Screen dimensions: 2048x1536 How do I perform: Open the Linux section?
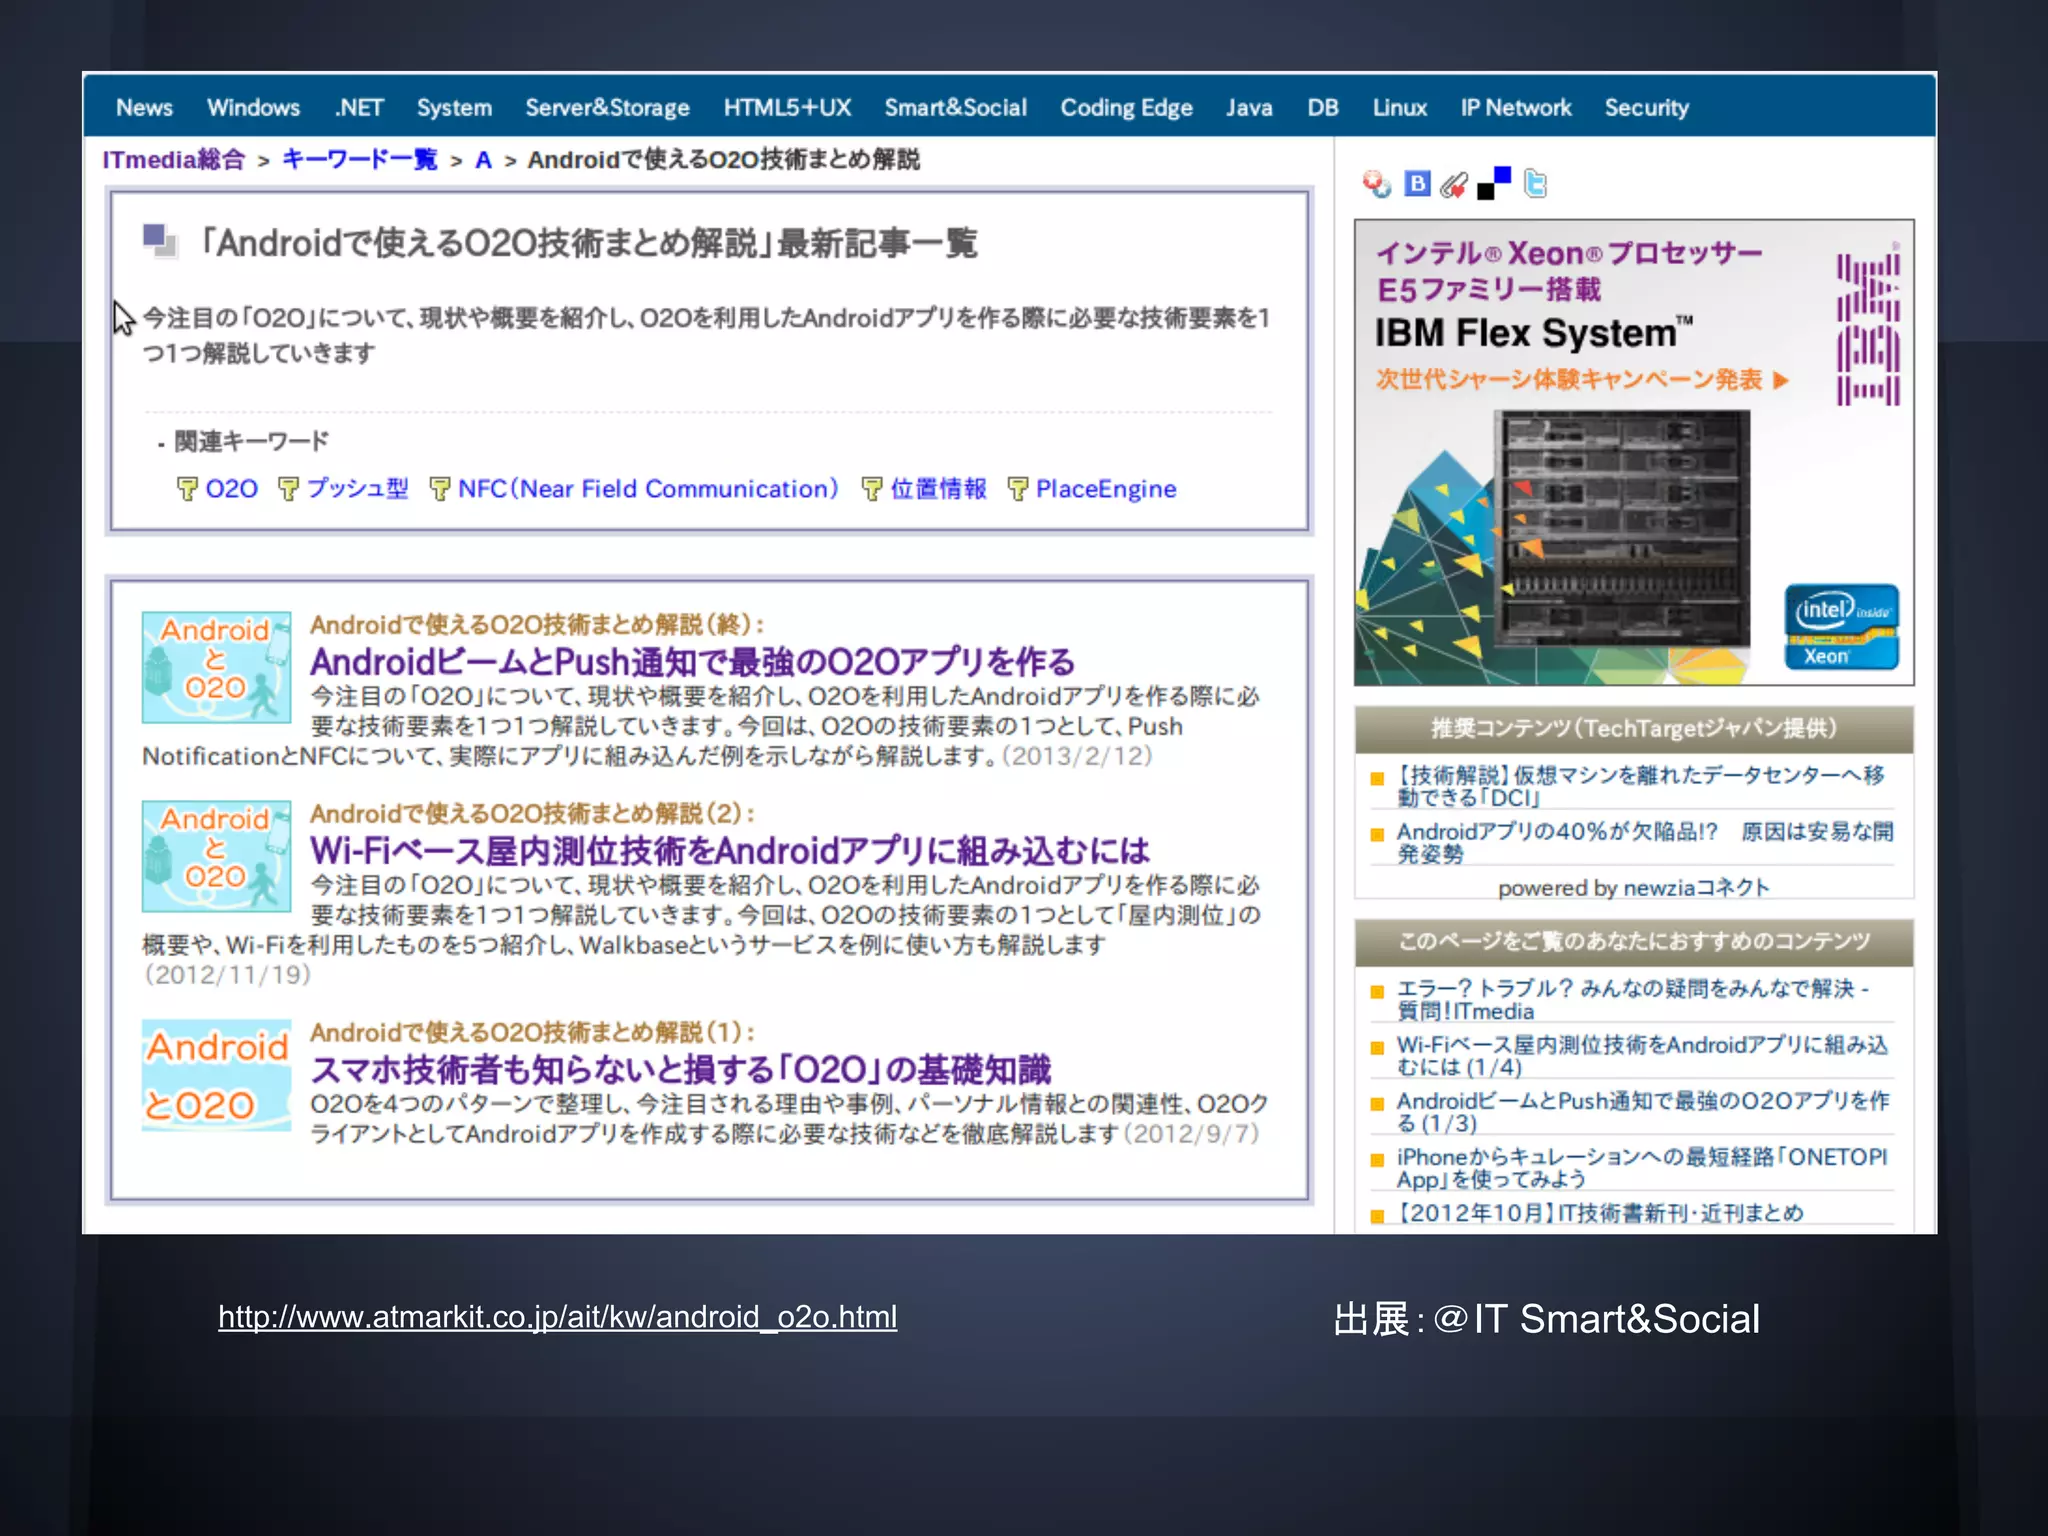click(1399, 108)
